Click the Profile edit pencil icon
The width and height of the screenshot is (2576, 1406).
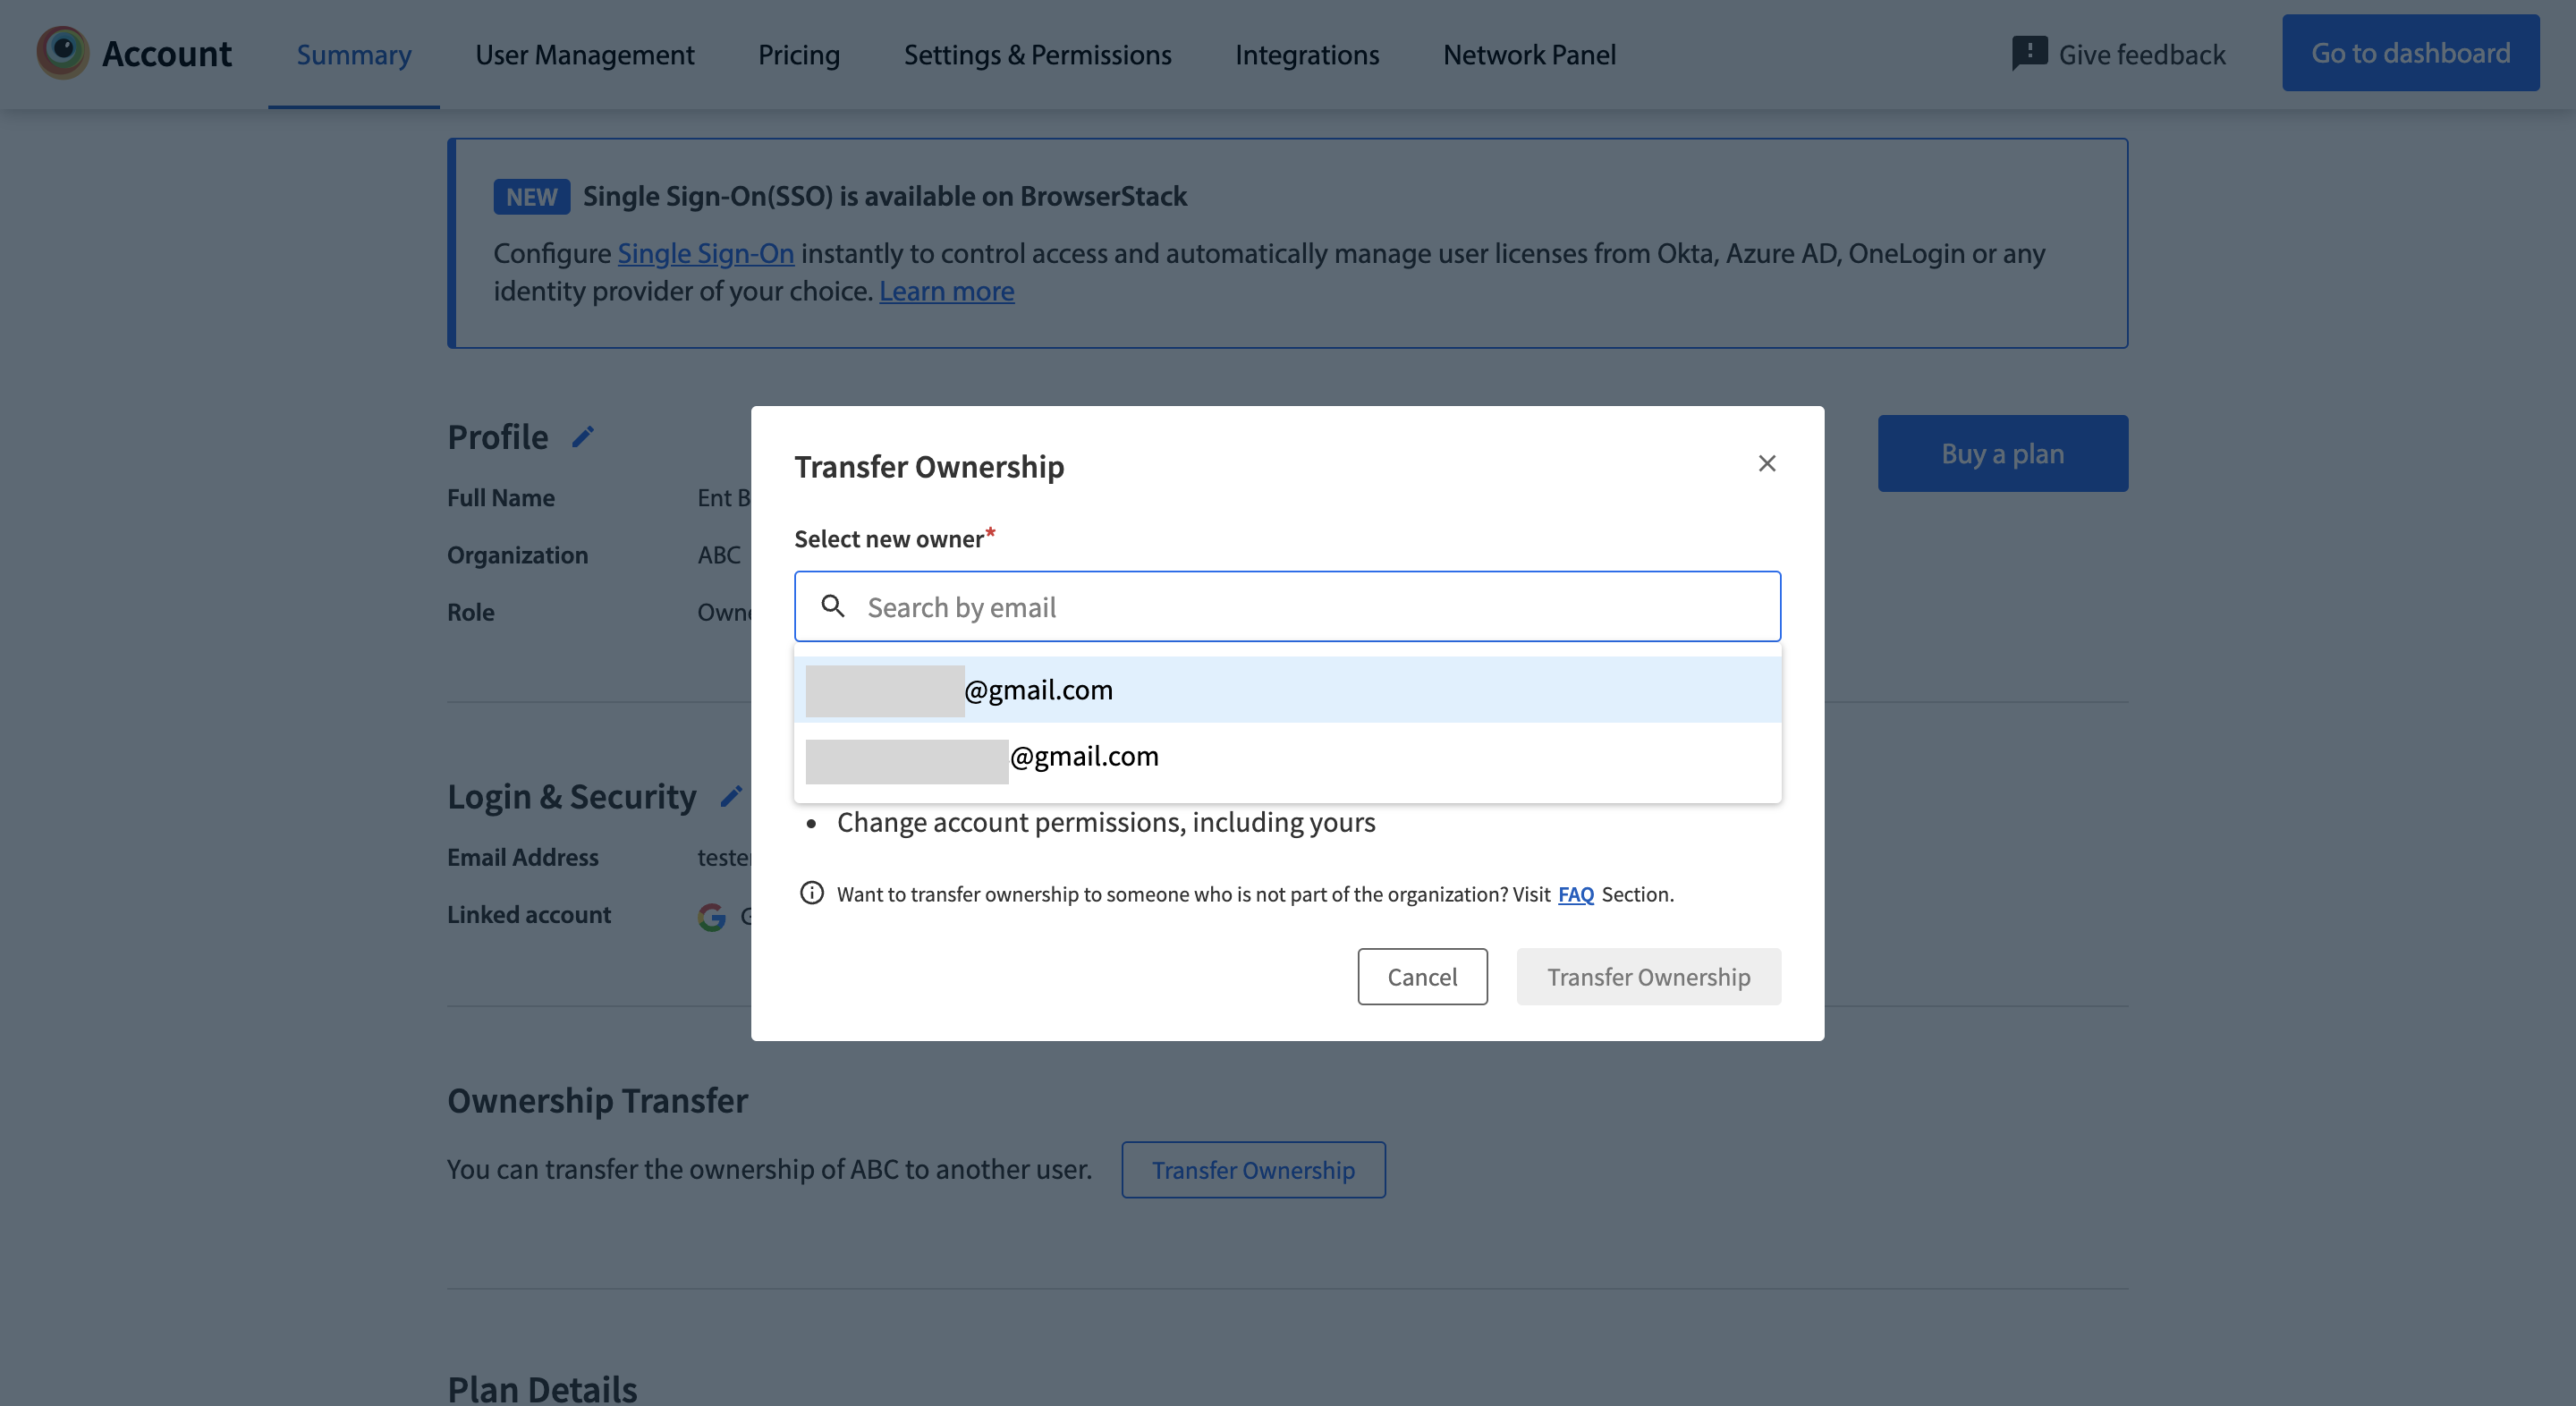pos(583,437)
